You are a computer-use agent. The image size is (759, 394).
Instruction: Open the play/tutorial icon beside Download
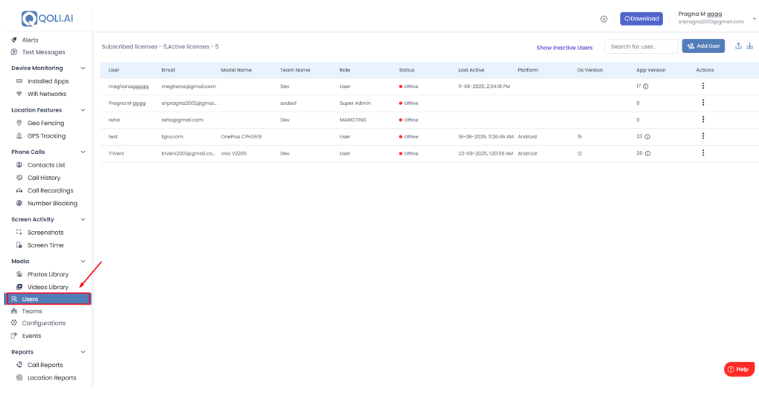pyautogui.click(x=604, y=19)
